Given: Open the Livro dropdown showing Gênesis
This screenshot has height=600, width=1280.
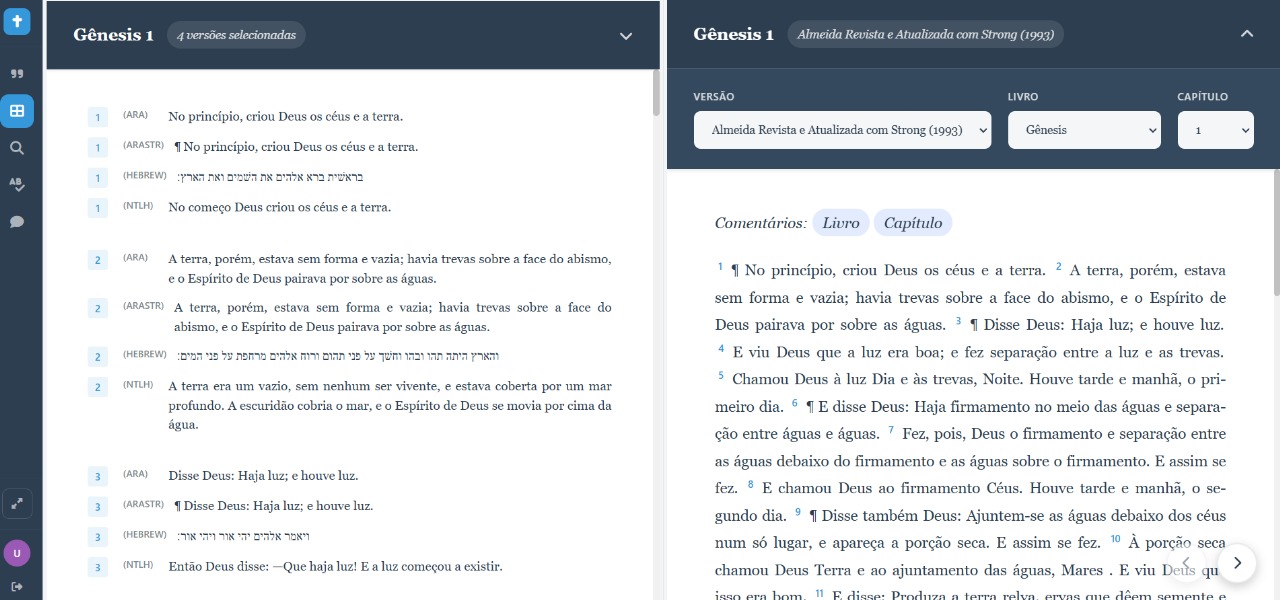Looking at the screenshot, I should click(1084, 130).
